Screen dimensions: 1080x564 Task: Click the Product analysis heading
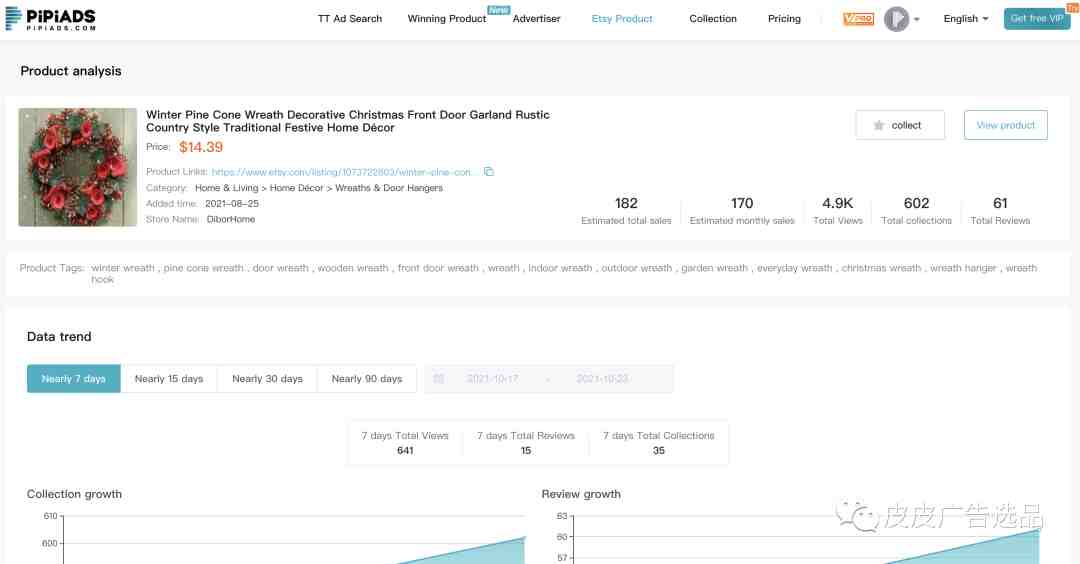click(x=71, y=71)
